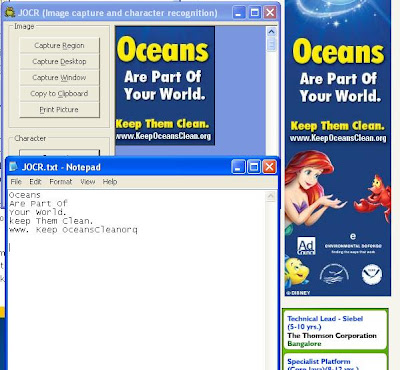
Task: Click the Capture Region button in JOCR
Action: (59, 45)
